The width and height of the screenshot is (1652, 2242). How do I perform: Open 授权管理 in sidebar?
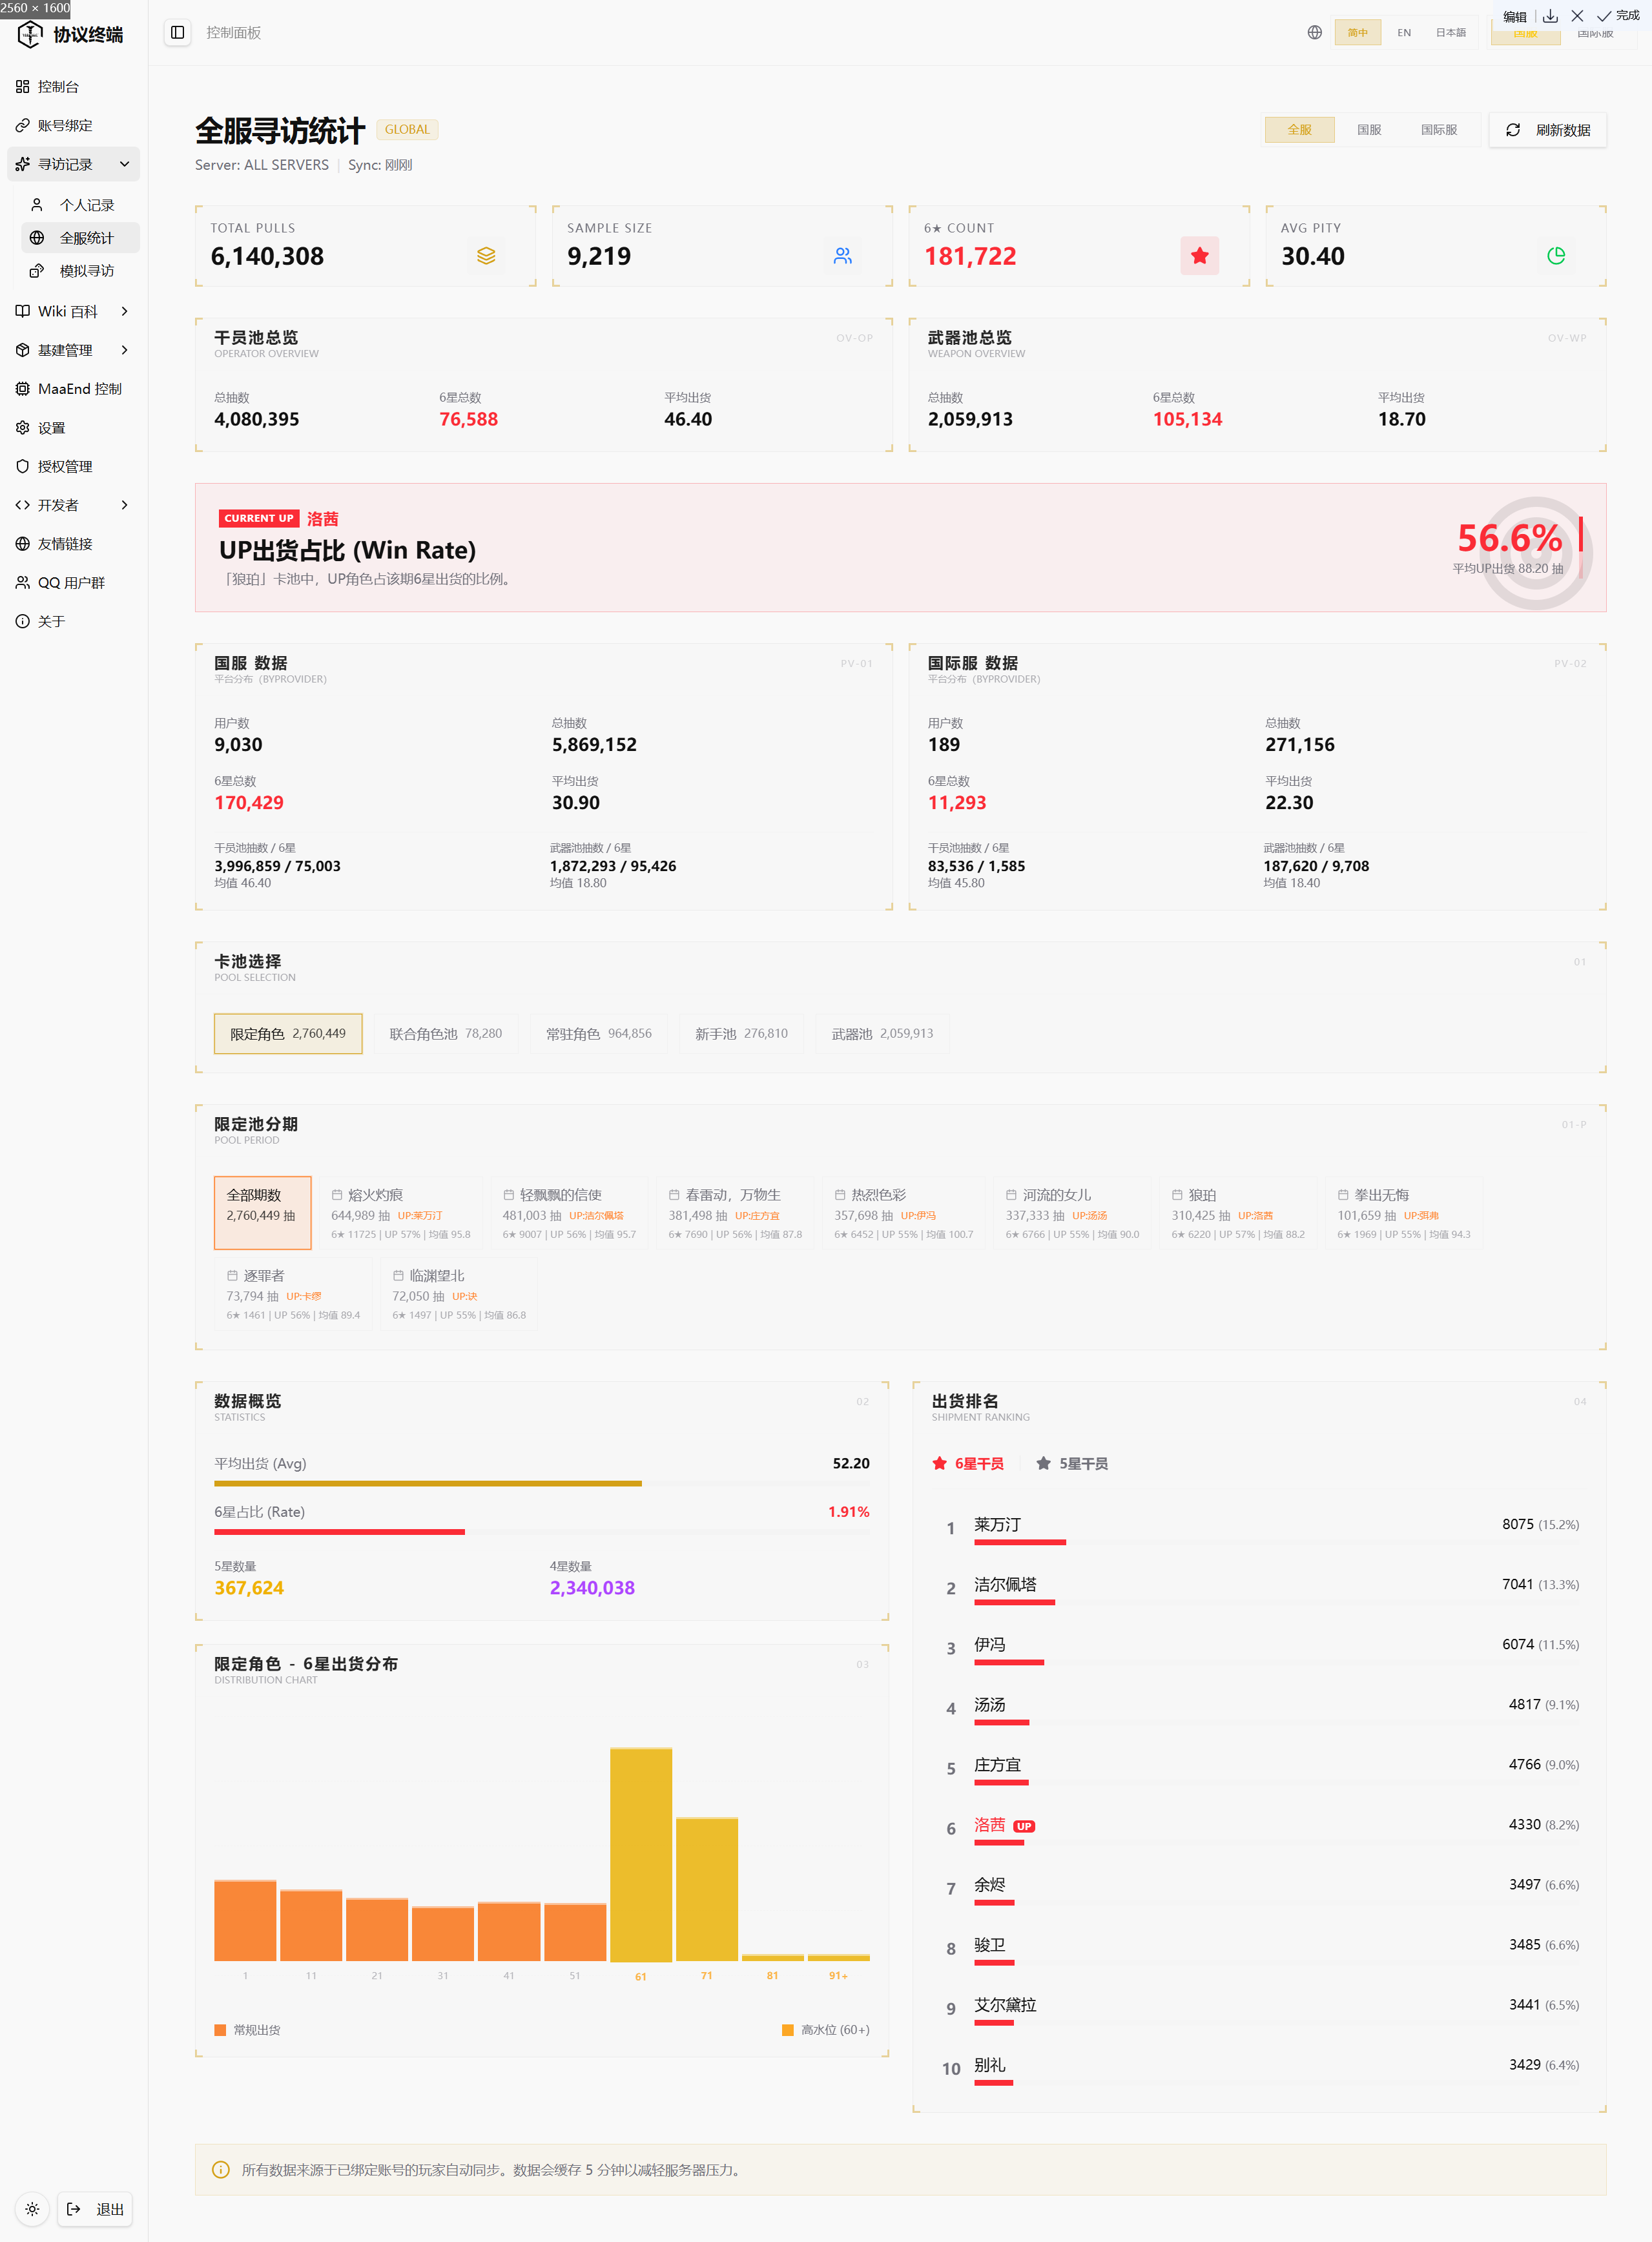(x=73, y=466)
